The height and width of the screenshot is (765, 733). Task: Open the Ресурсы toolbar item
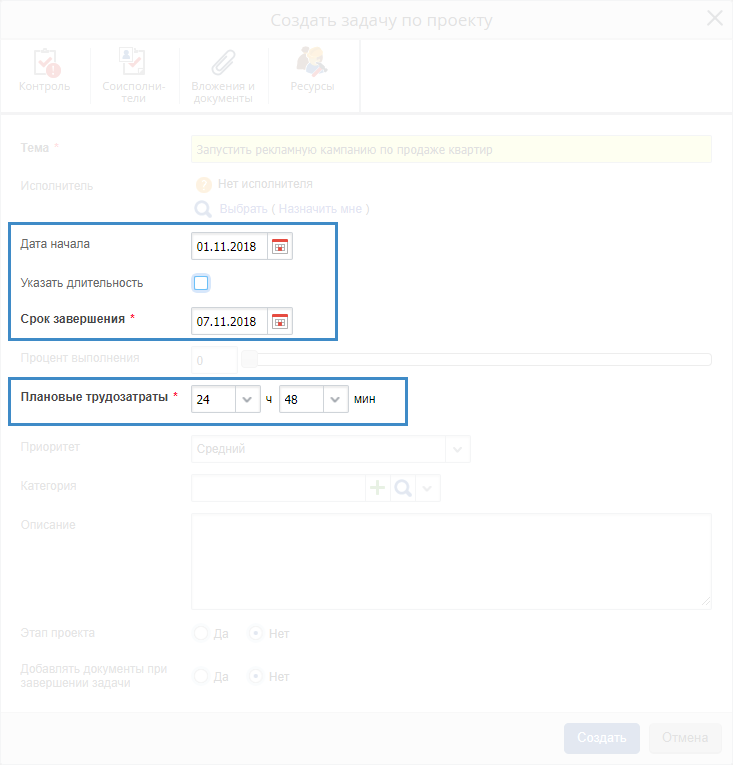(x=312, y=70)
